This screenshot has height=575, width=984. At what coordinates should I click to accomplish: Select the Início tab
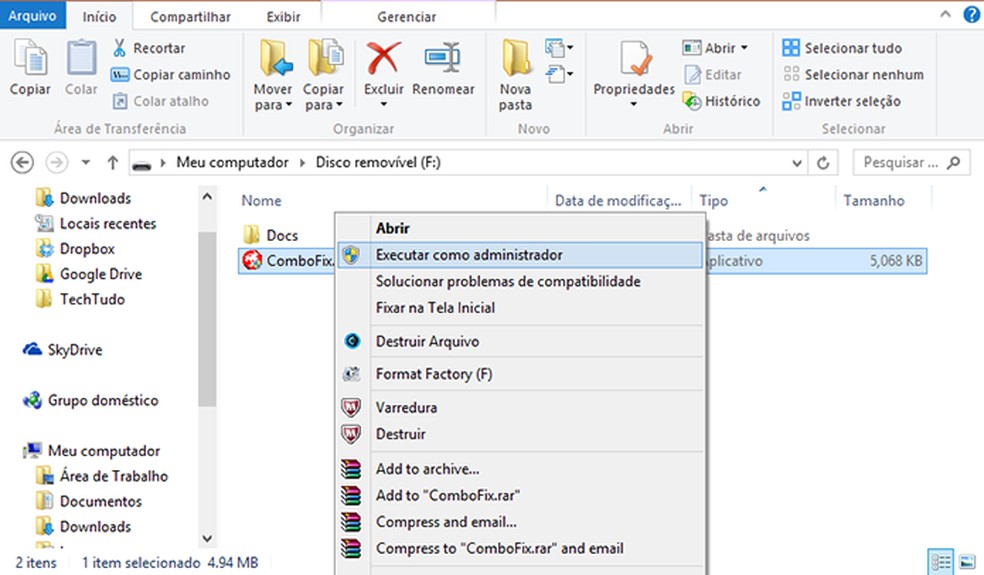99,16
